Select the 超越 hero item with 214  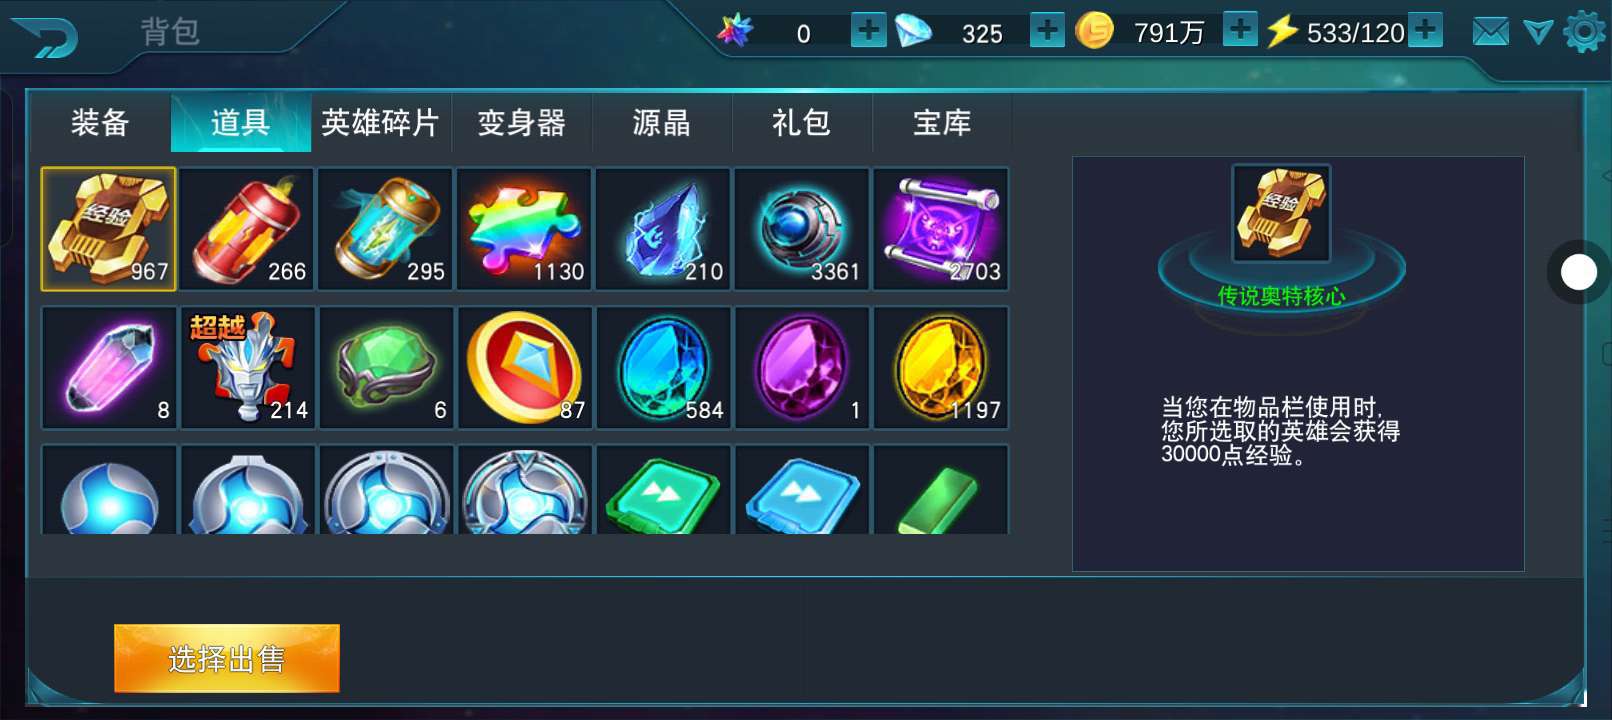tap(247, 368)
